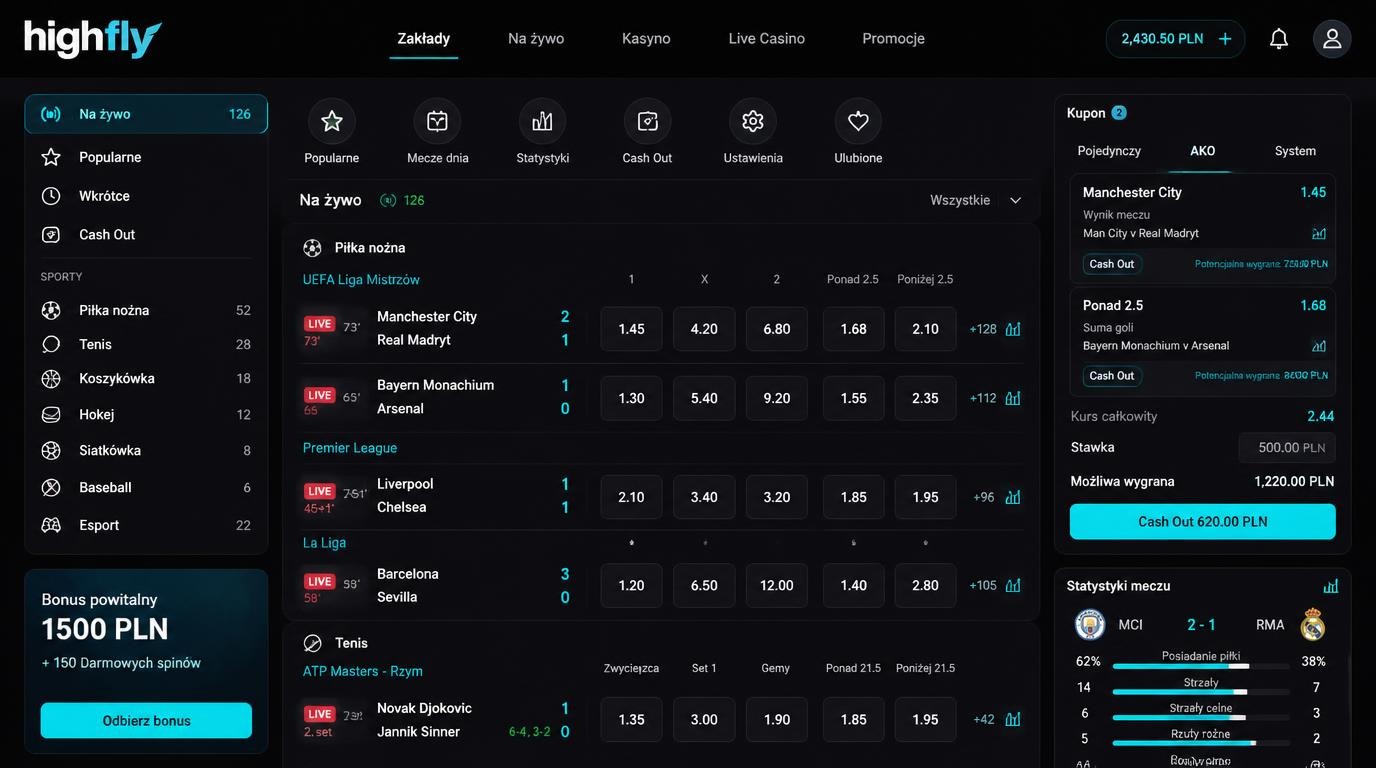1376x768 pixels.
Task: Click the plus icon to deposit funds
Action: point(1224,39)
